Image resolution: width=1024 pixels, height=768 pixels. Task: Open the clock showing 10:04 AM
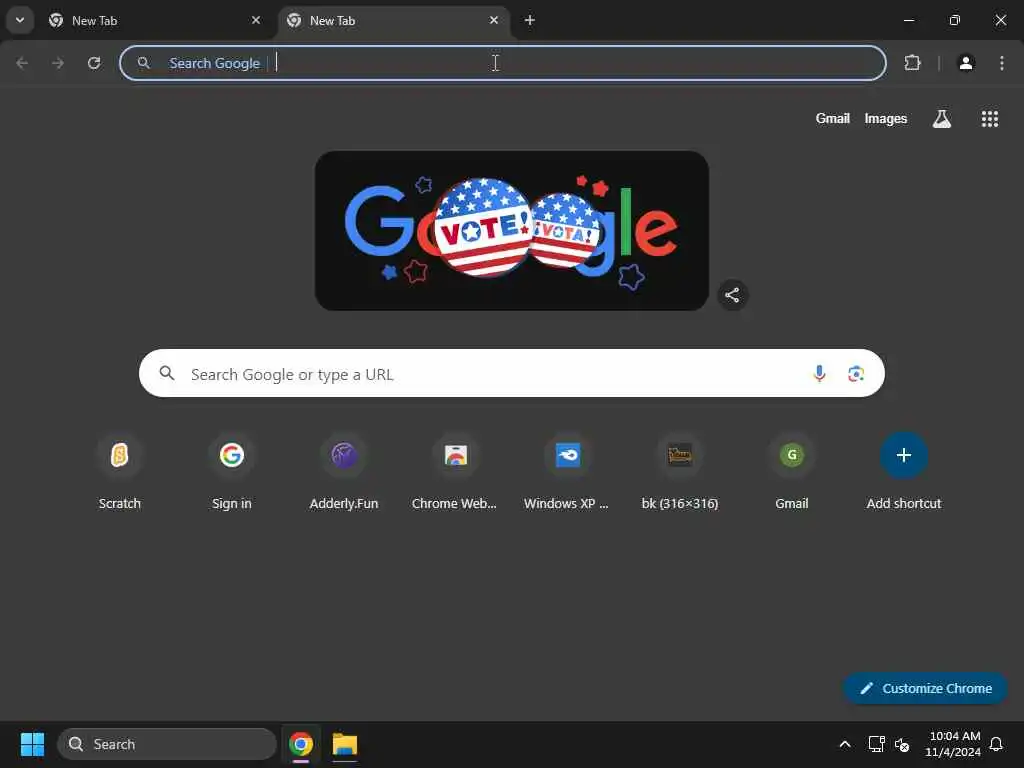tap(953, 744)
